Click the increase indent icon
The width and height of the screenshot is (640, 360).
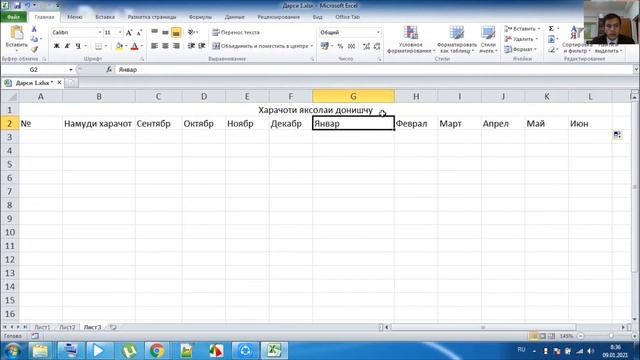tap(202, 46)
